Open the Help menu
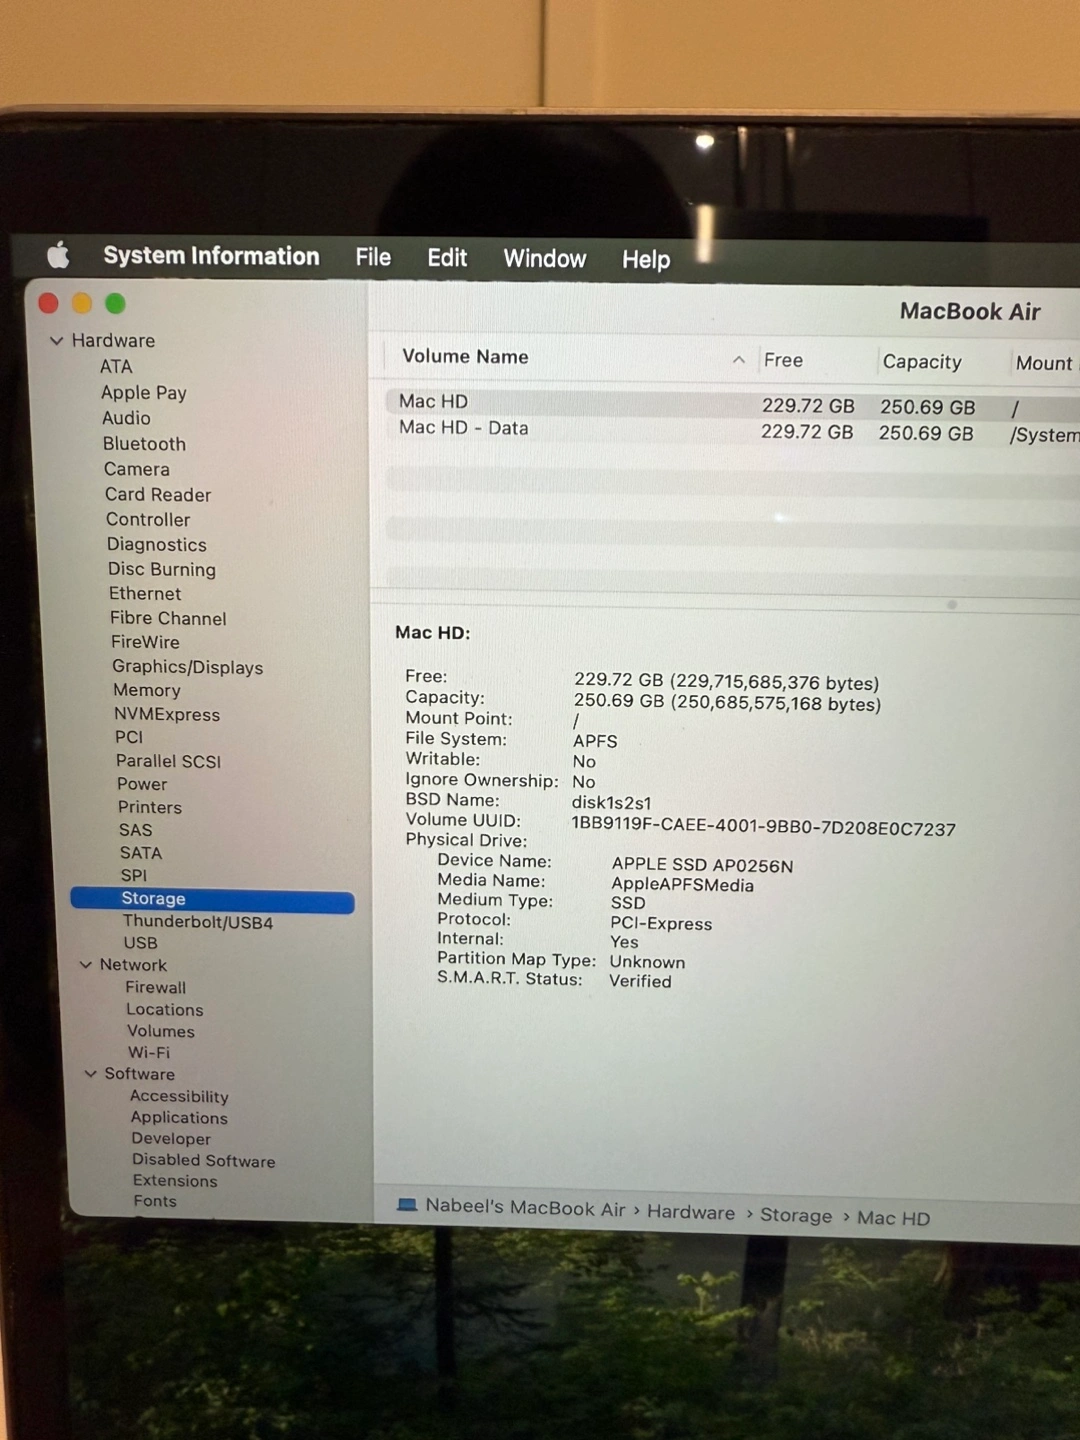The width and height of the screenshot is (1080, 1440). point(646,260)
